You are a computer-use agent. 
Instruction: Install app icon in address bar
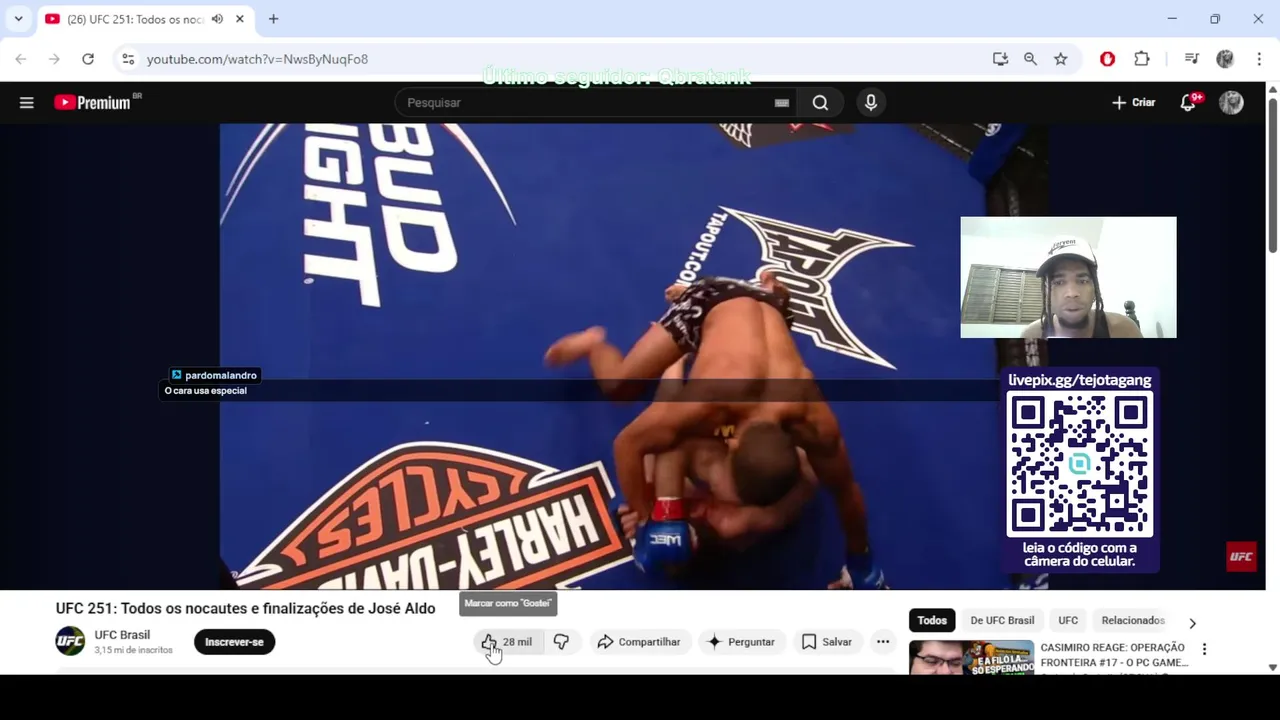tap(1000, 59)
